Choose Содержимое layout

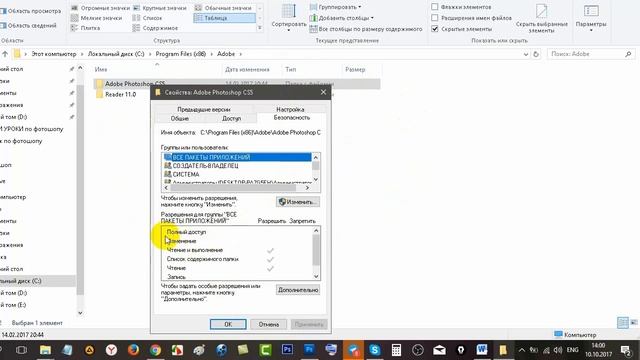155,28
